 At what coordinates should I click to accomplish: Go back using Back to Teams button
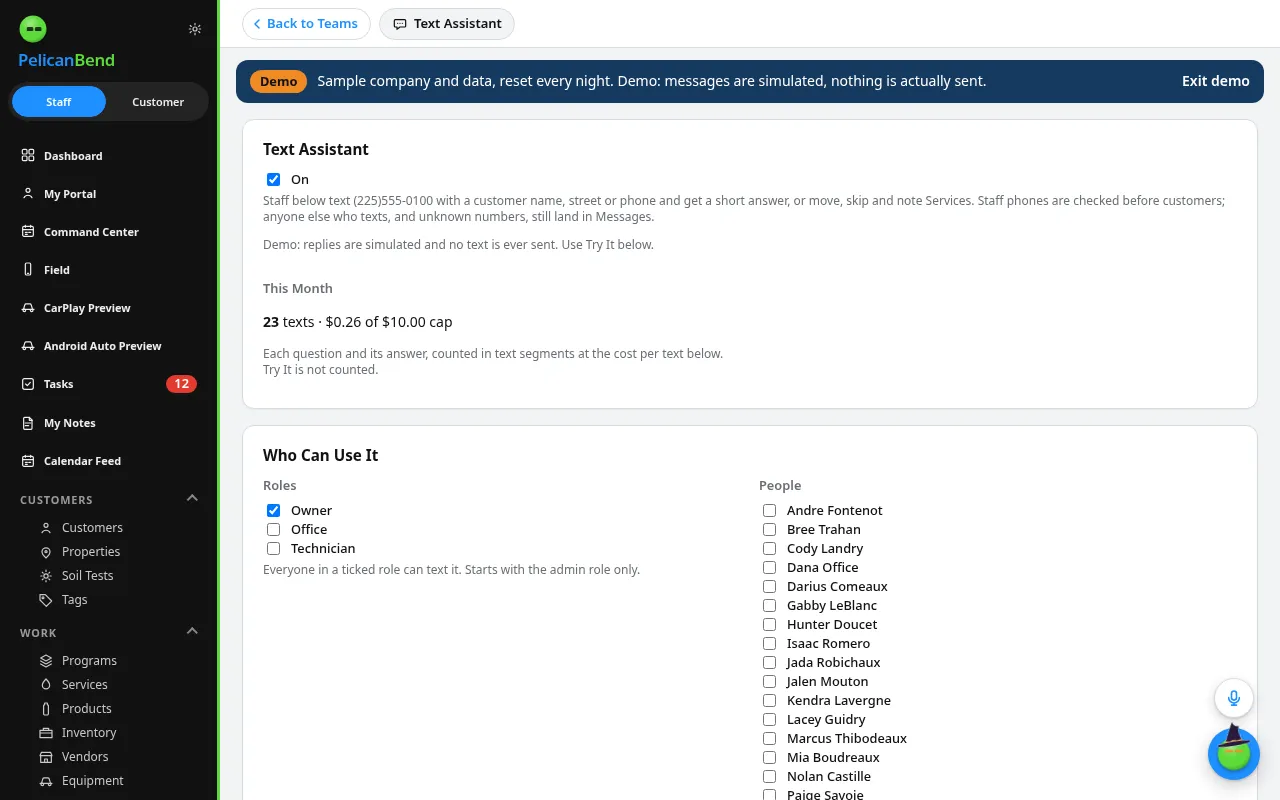coord(306,24)
